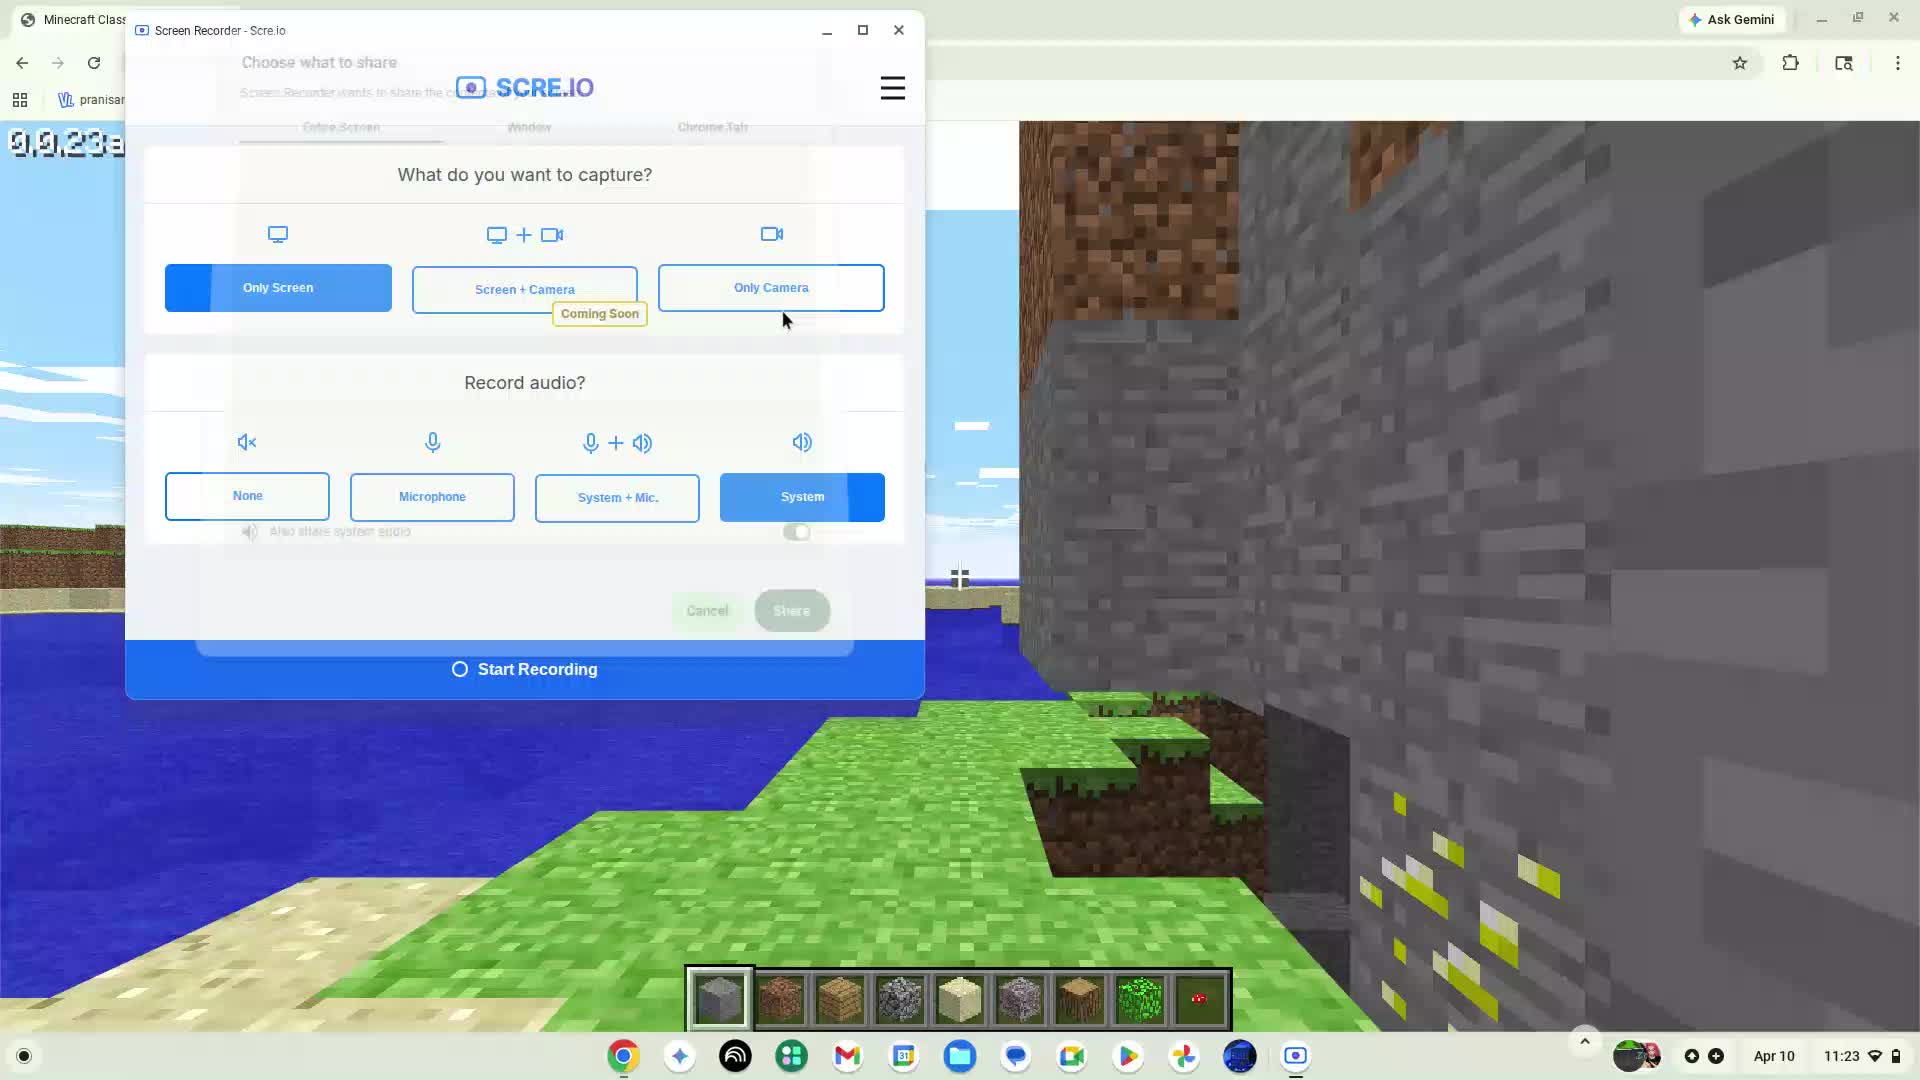Screen dimensions: 1920x1080
Task: Select the dirt block in the Minecraft hotbar
Action: point(779,998)
